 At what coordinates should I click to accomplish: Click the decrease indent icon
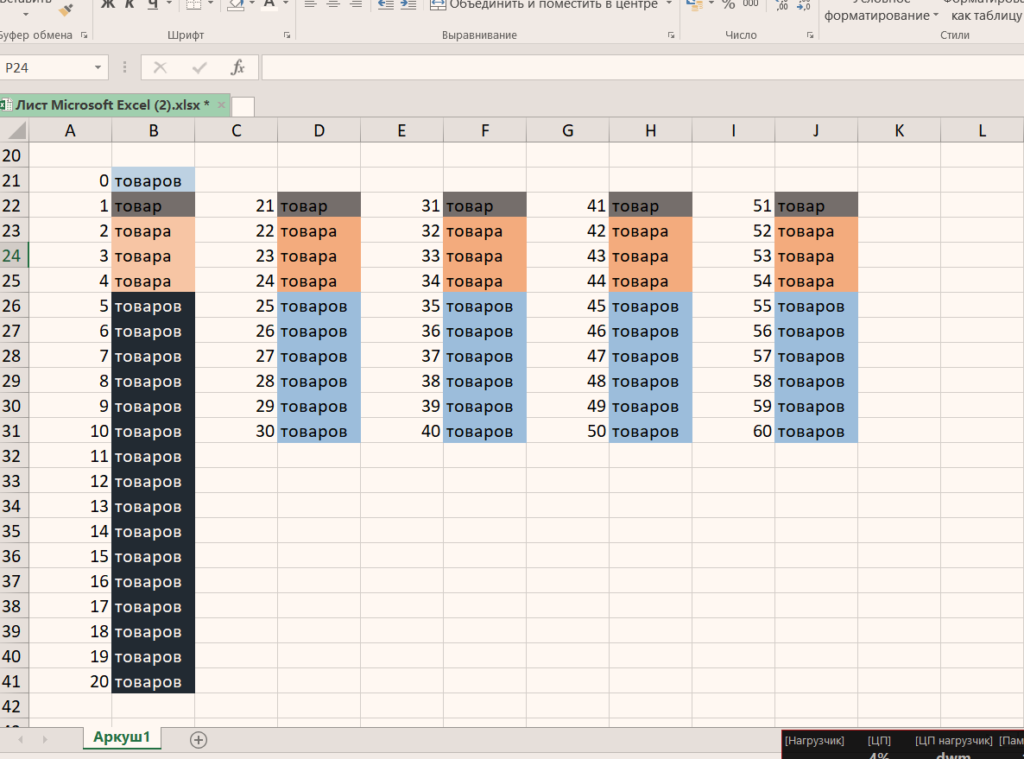tap(386, 5)
